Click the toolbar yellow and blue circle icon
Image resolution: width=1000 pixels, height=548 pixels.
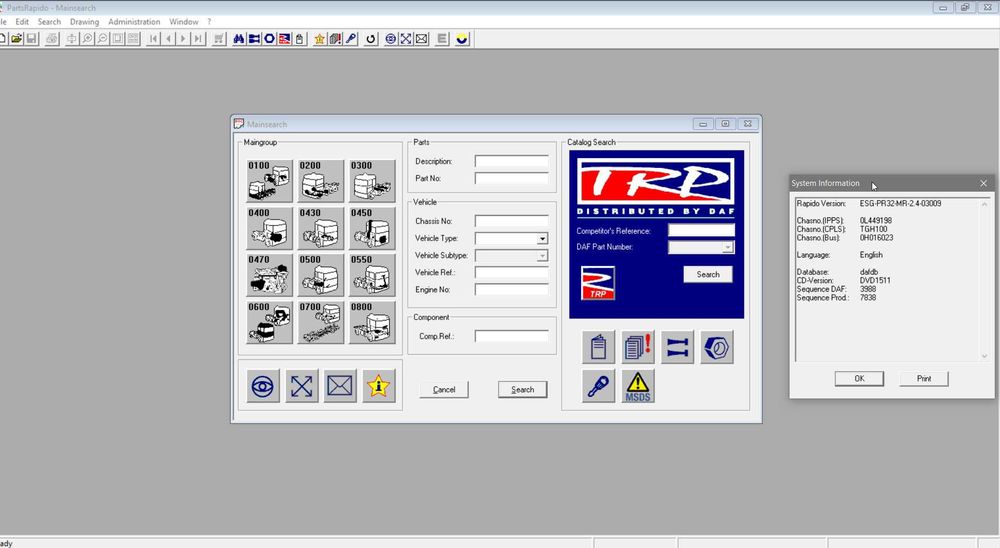[462, 39]
